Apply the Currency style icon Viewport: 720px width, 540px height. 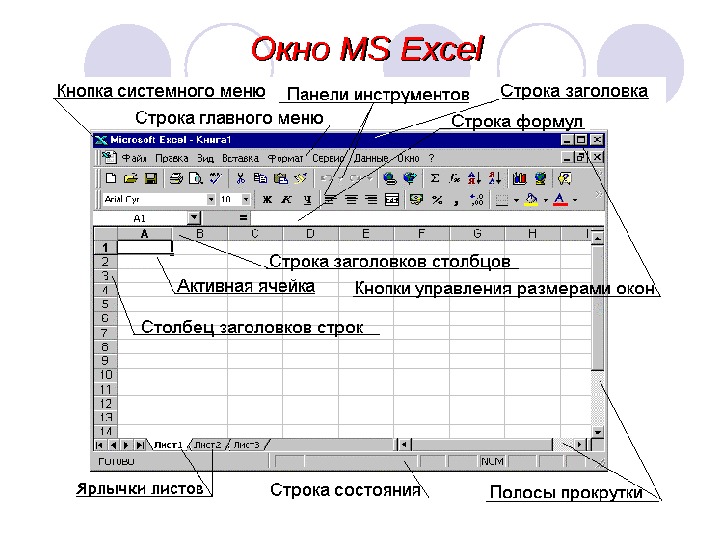click(416, 199)
